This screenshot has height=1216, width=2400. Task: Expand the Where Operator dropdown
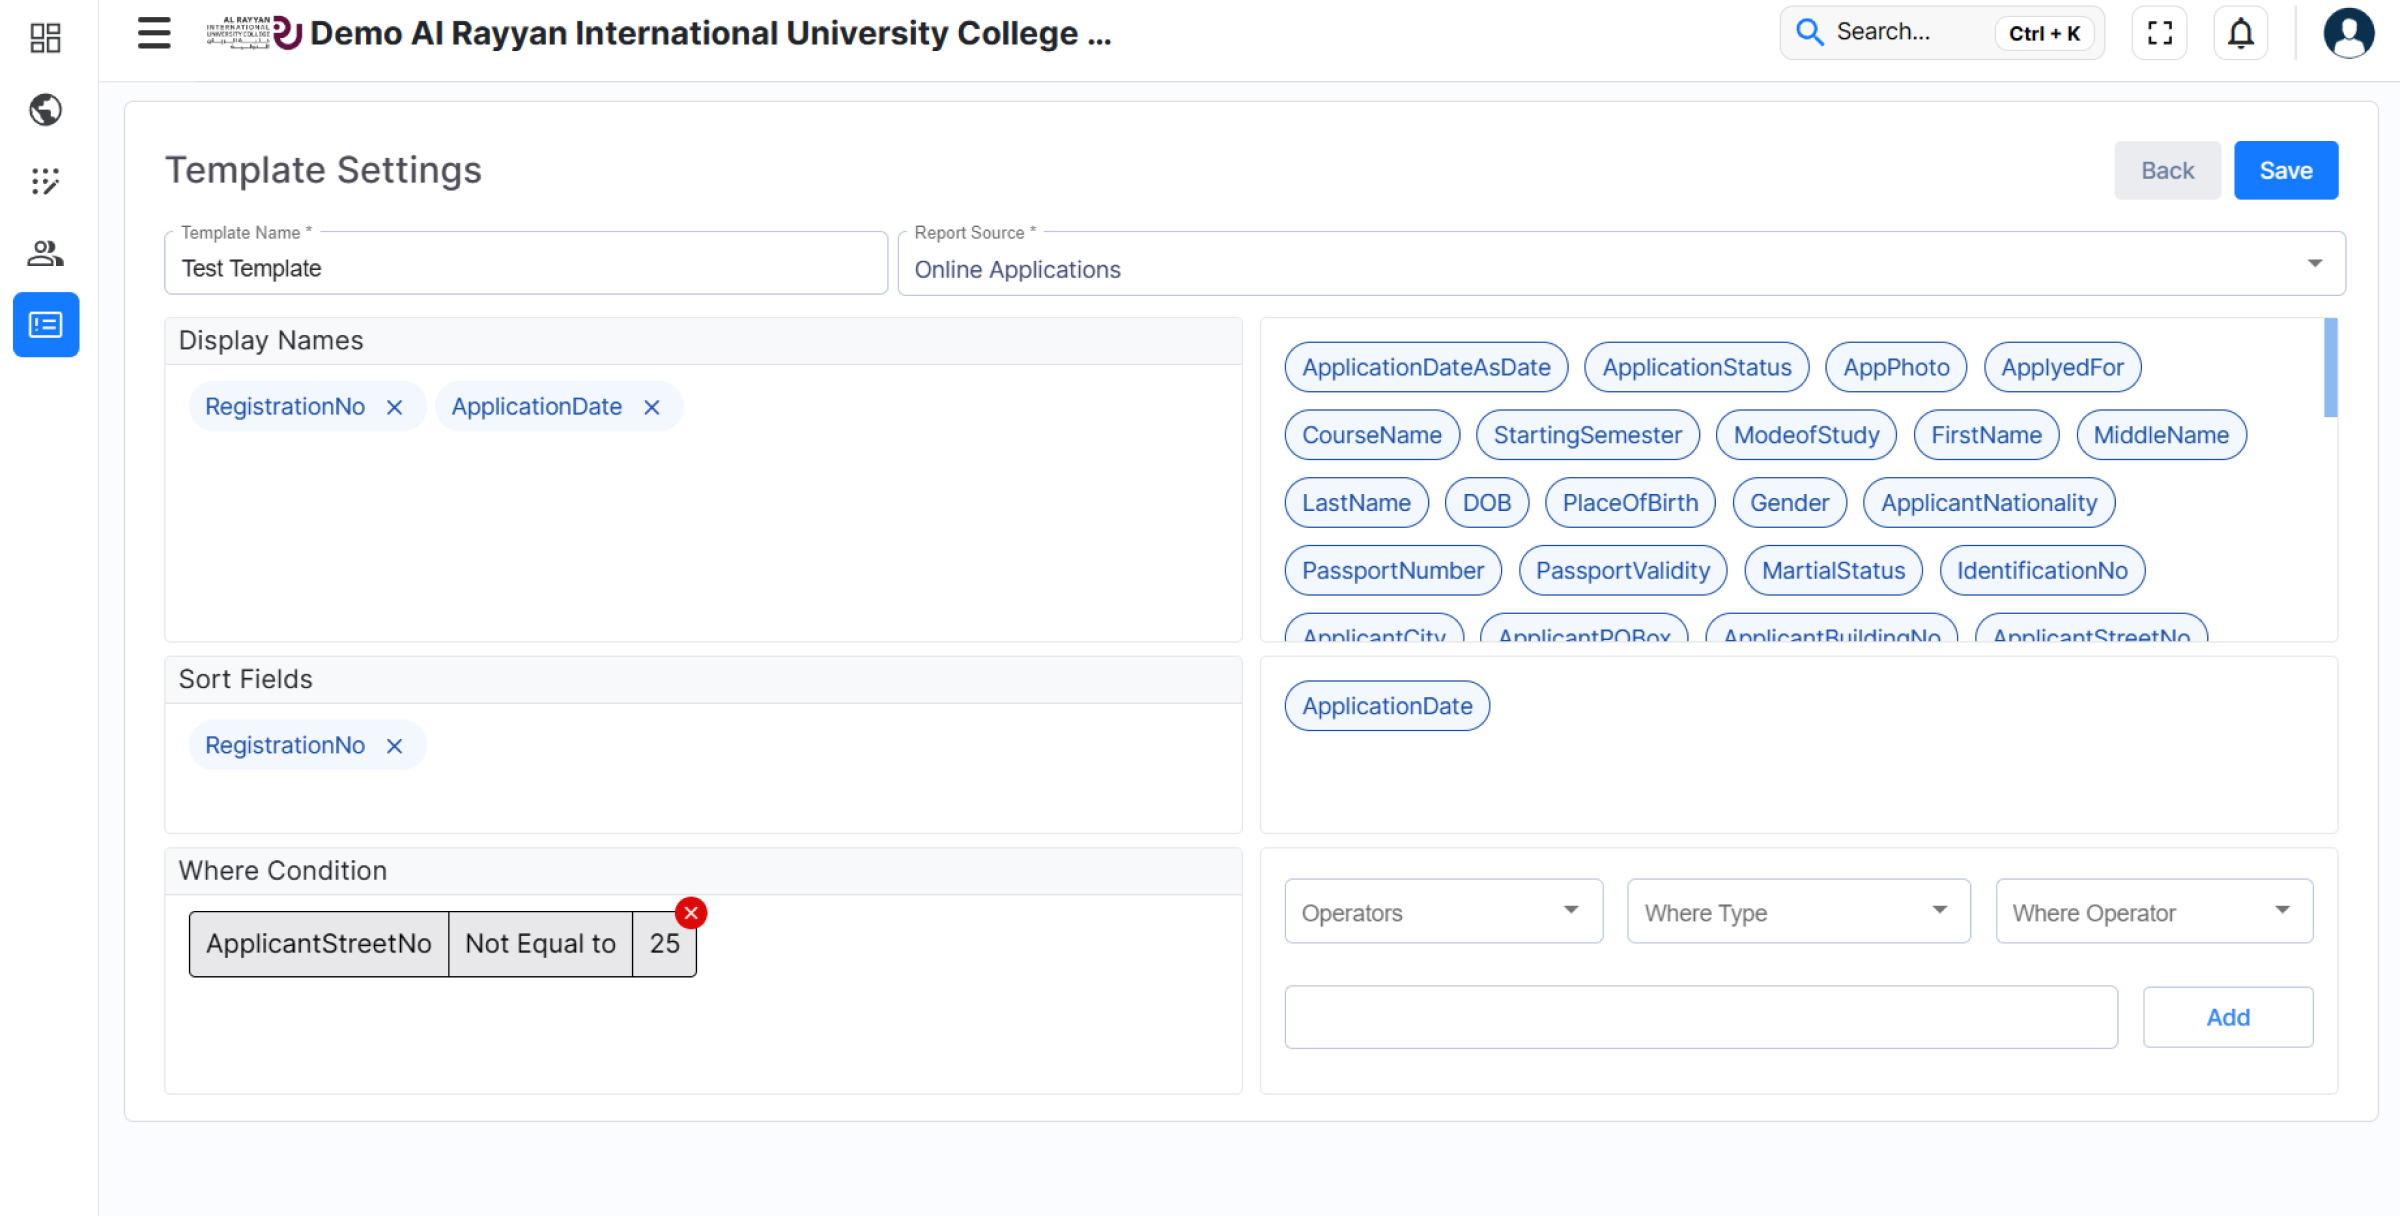[2153, 912]
